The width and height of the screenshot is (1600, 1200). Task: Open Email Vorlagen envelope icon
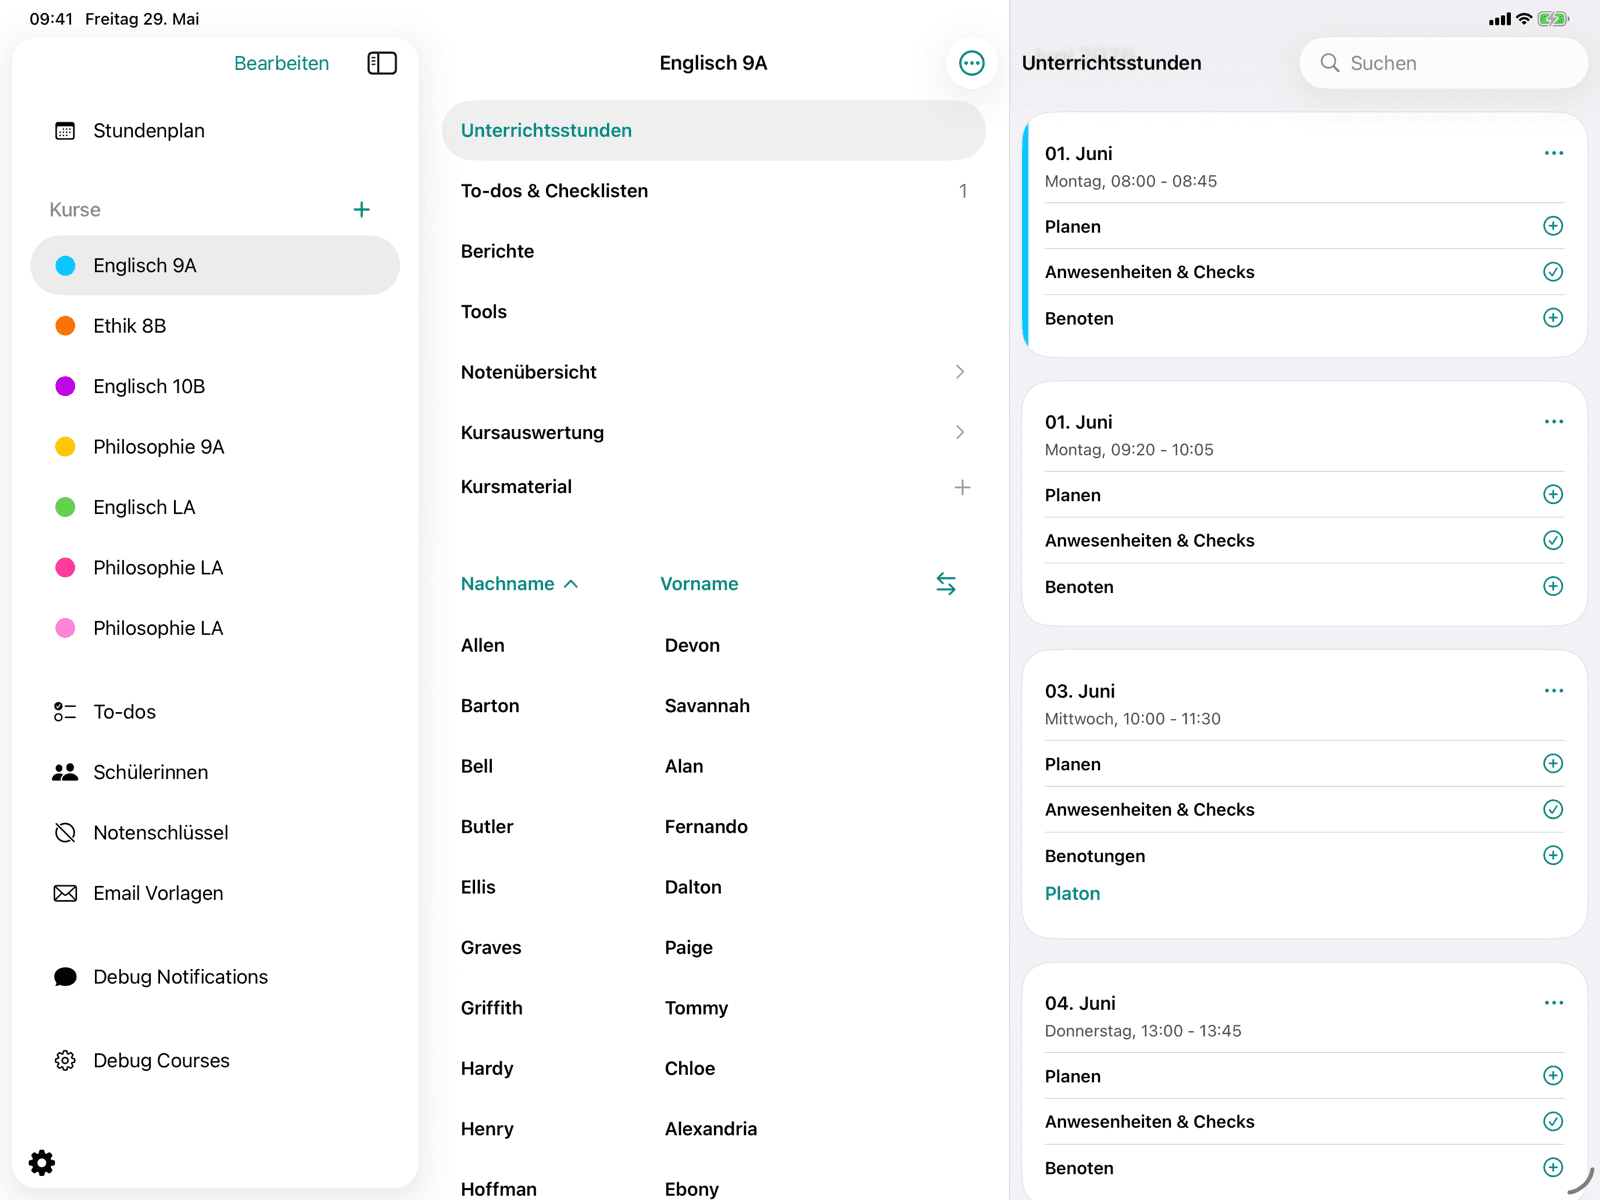[65, 893]
